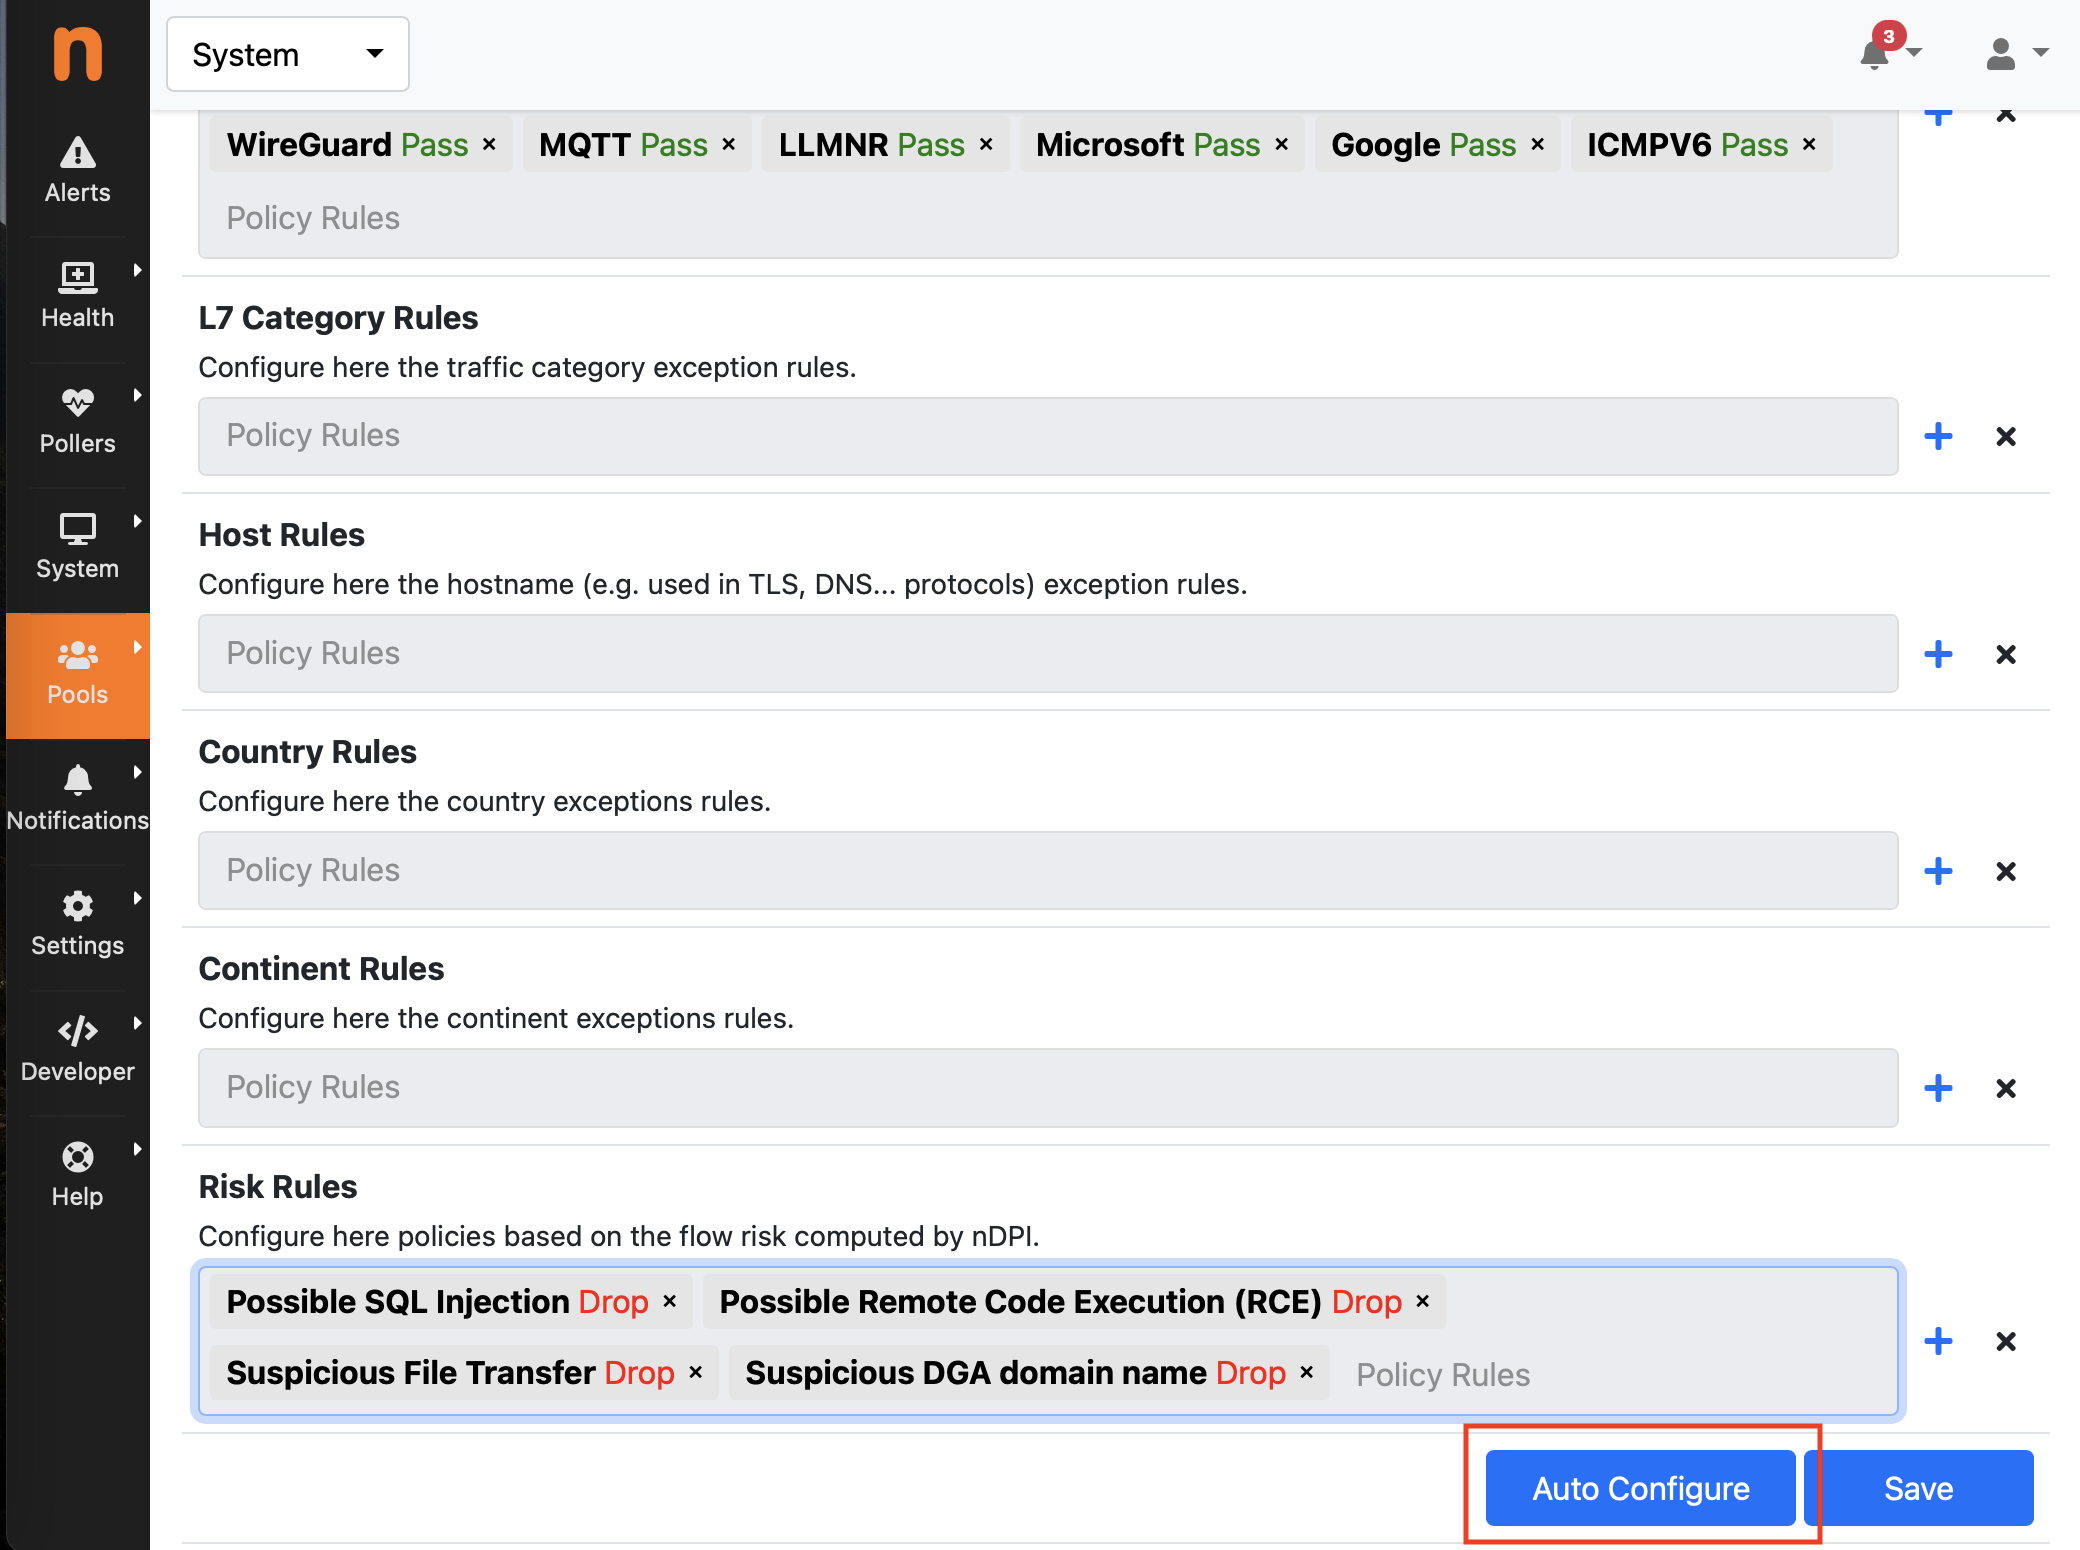Remove Possible Remote Code Execution Drop rule
This screenshot has width=2080, height=1550.
(1423, 1301)
